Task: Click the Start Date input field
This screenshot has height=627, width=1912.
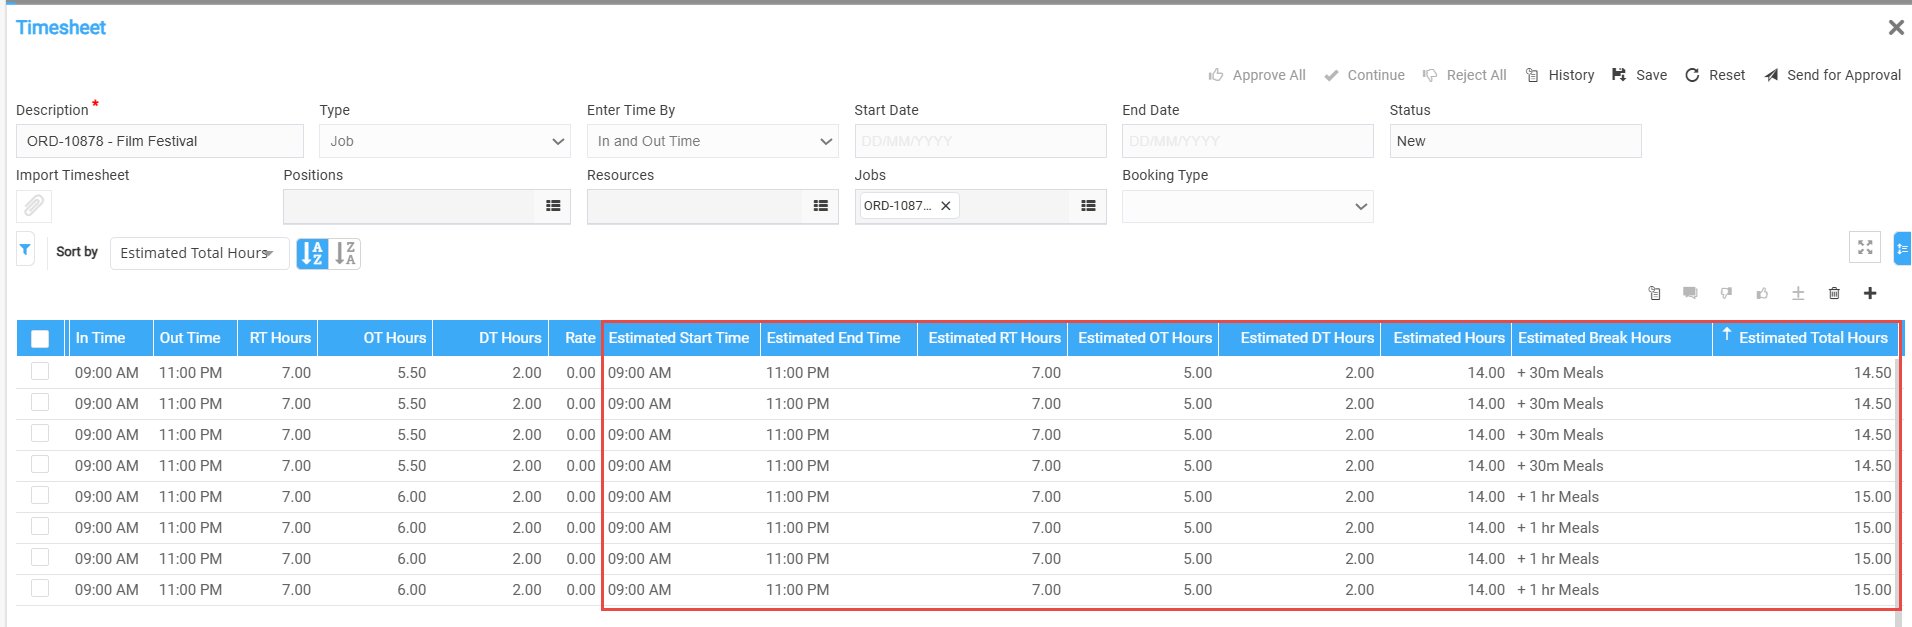Action: tap(980, 141)
